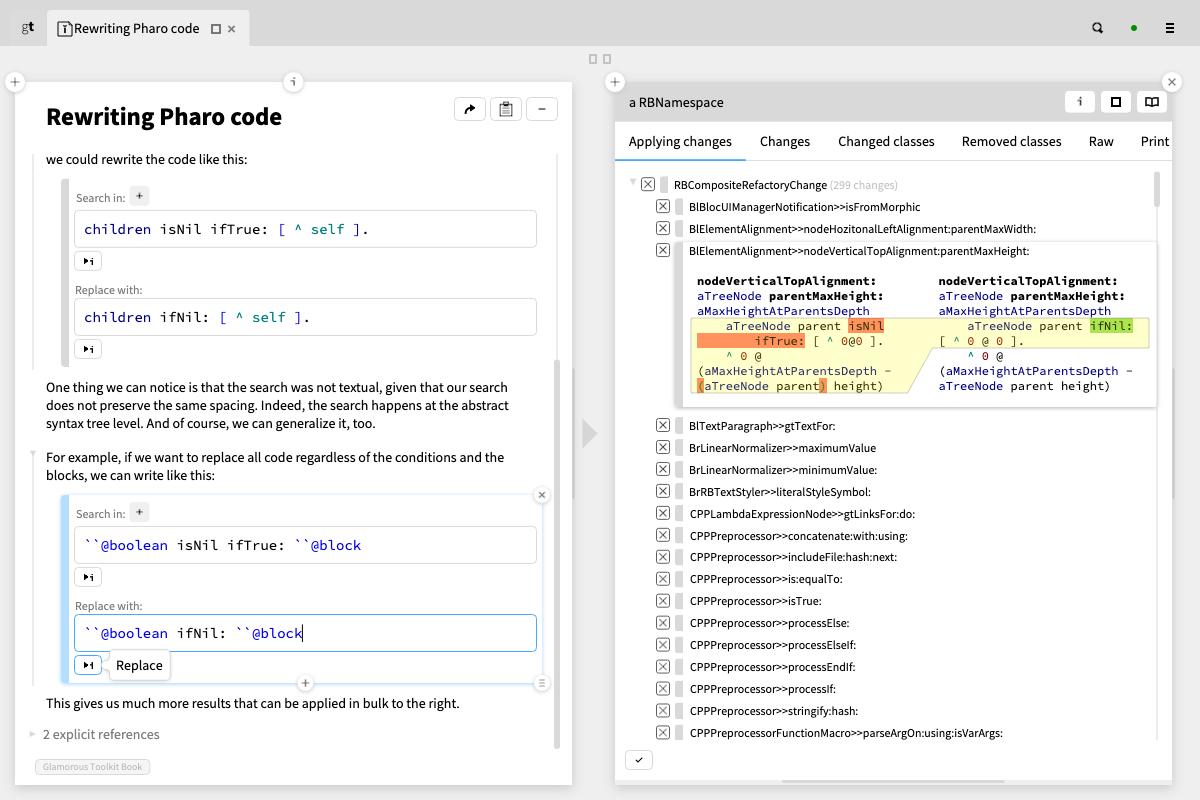Open the Removed classes tab
This screenshot has width=1200, height=800.
point(1012,141)
